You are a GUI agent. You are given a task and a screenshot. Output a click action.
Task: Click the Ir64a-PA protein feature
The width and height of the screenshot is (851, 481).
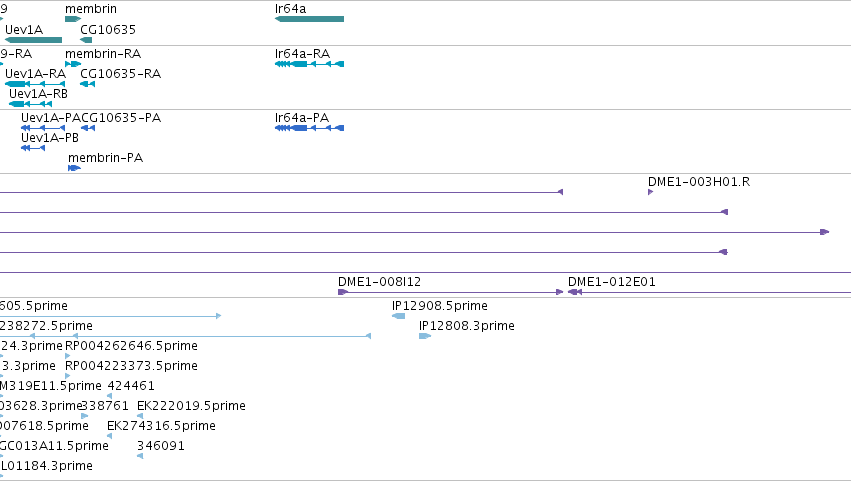pos(309,128)
